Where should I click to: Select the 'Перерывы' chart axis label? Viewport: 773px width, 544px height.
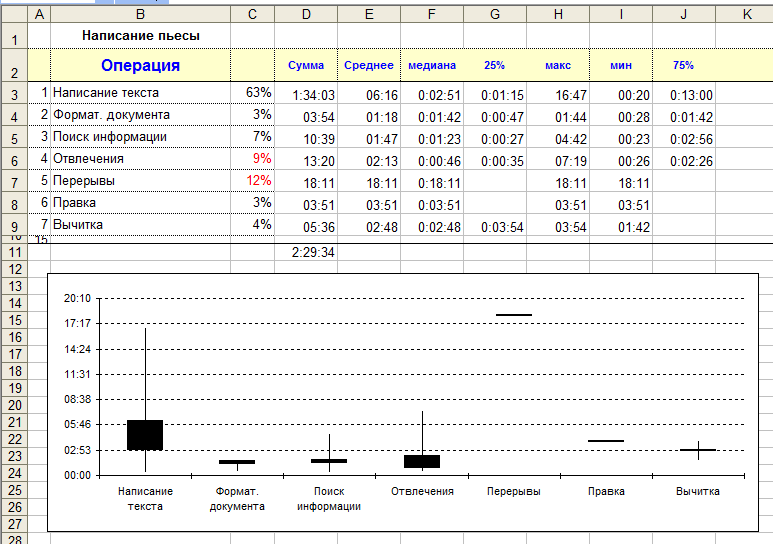(x=513, y=492)
